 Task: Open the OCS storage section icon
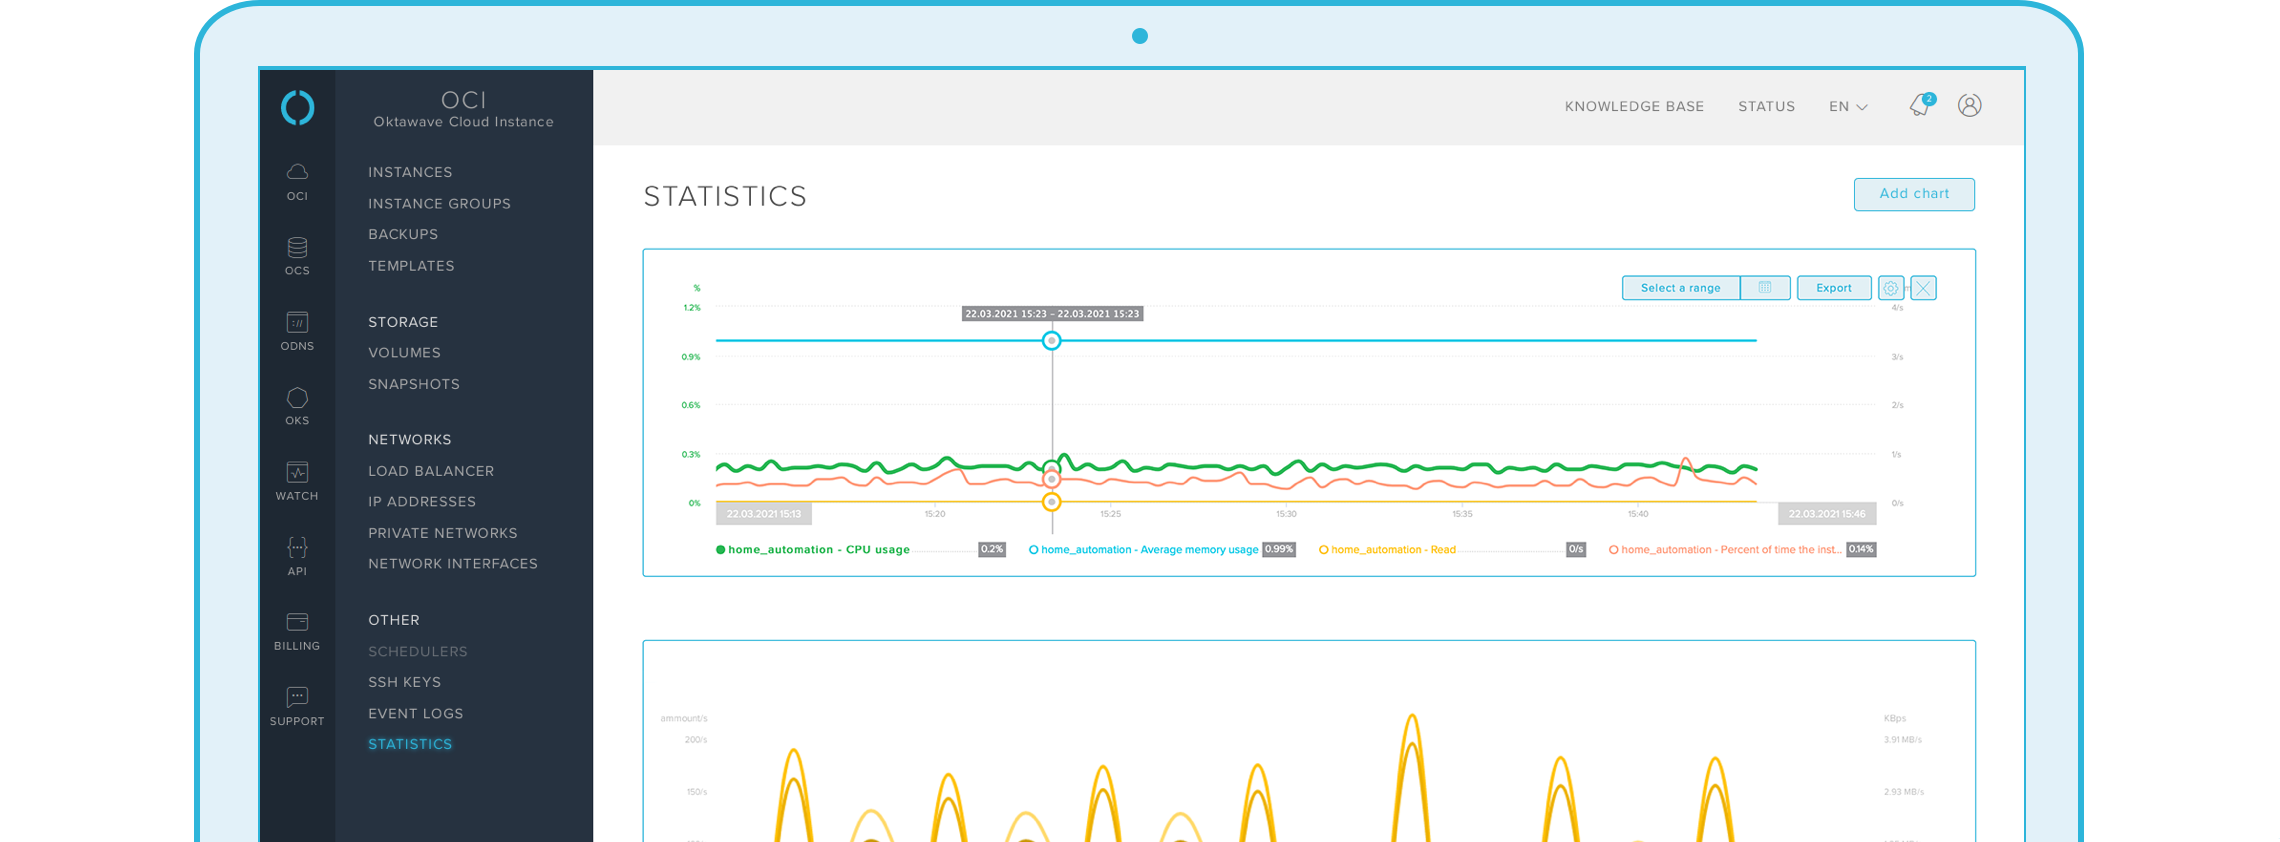point(297,255)
